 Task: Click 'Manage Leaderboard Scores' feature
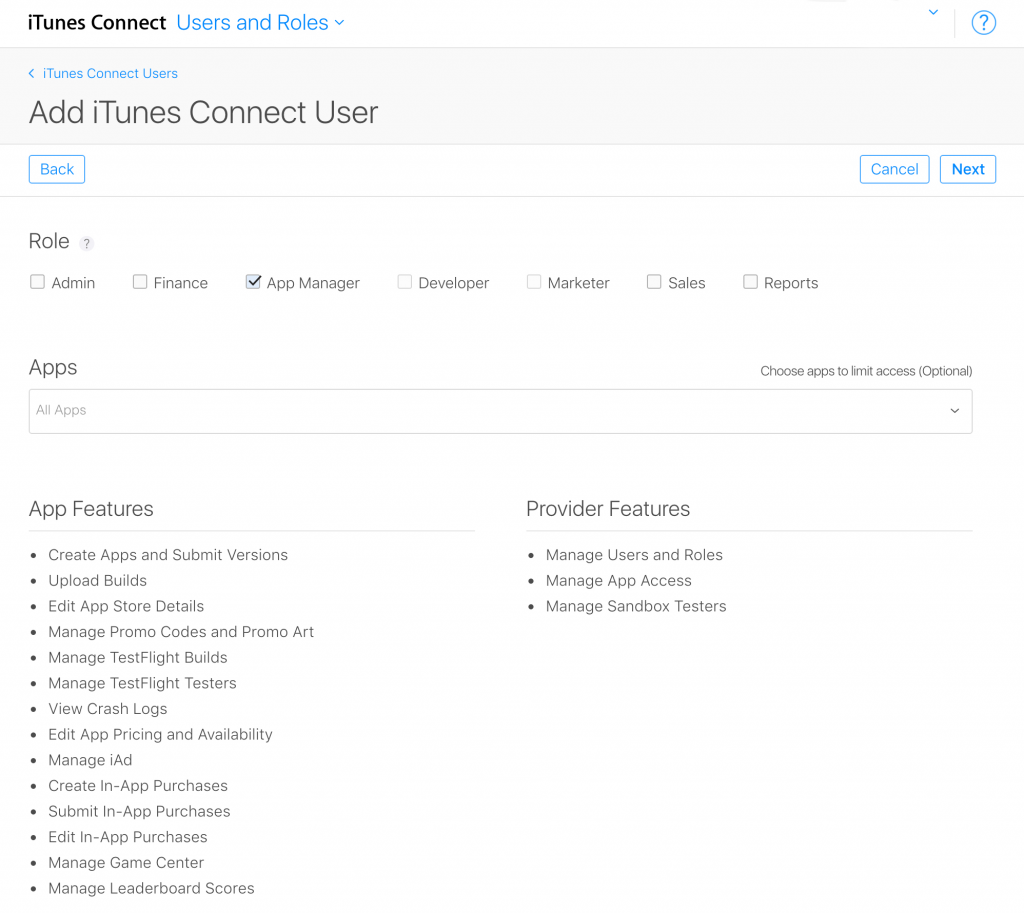[151, 888]
